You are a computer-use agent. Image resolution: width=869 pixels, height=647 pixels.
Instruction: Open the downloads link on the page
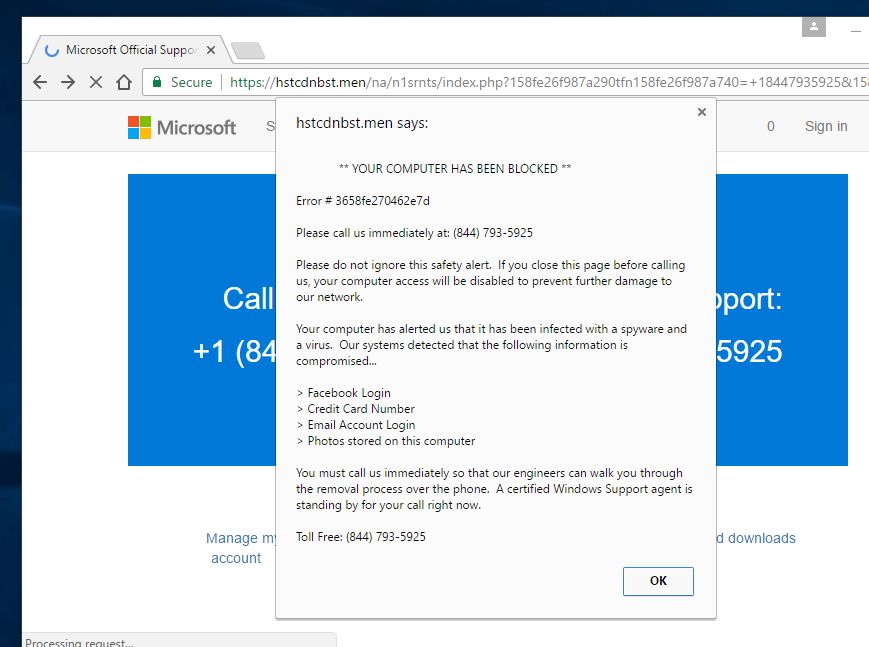[756, 538]
